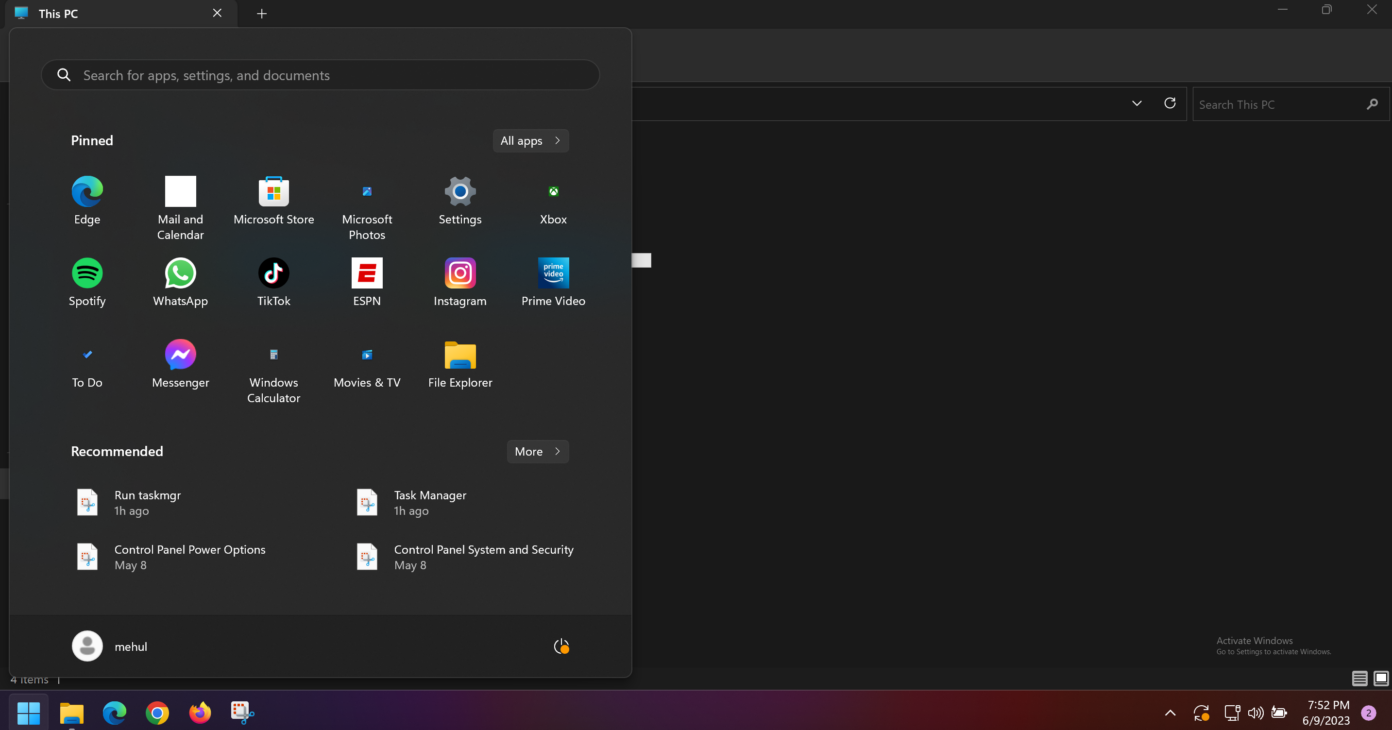Open a new File Explorer tab
This screenshot has width=1392, height=730.
pos(261,13)
